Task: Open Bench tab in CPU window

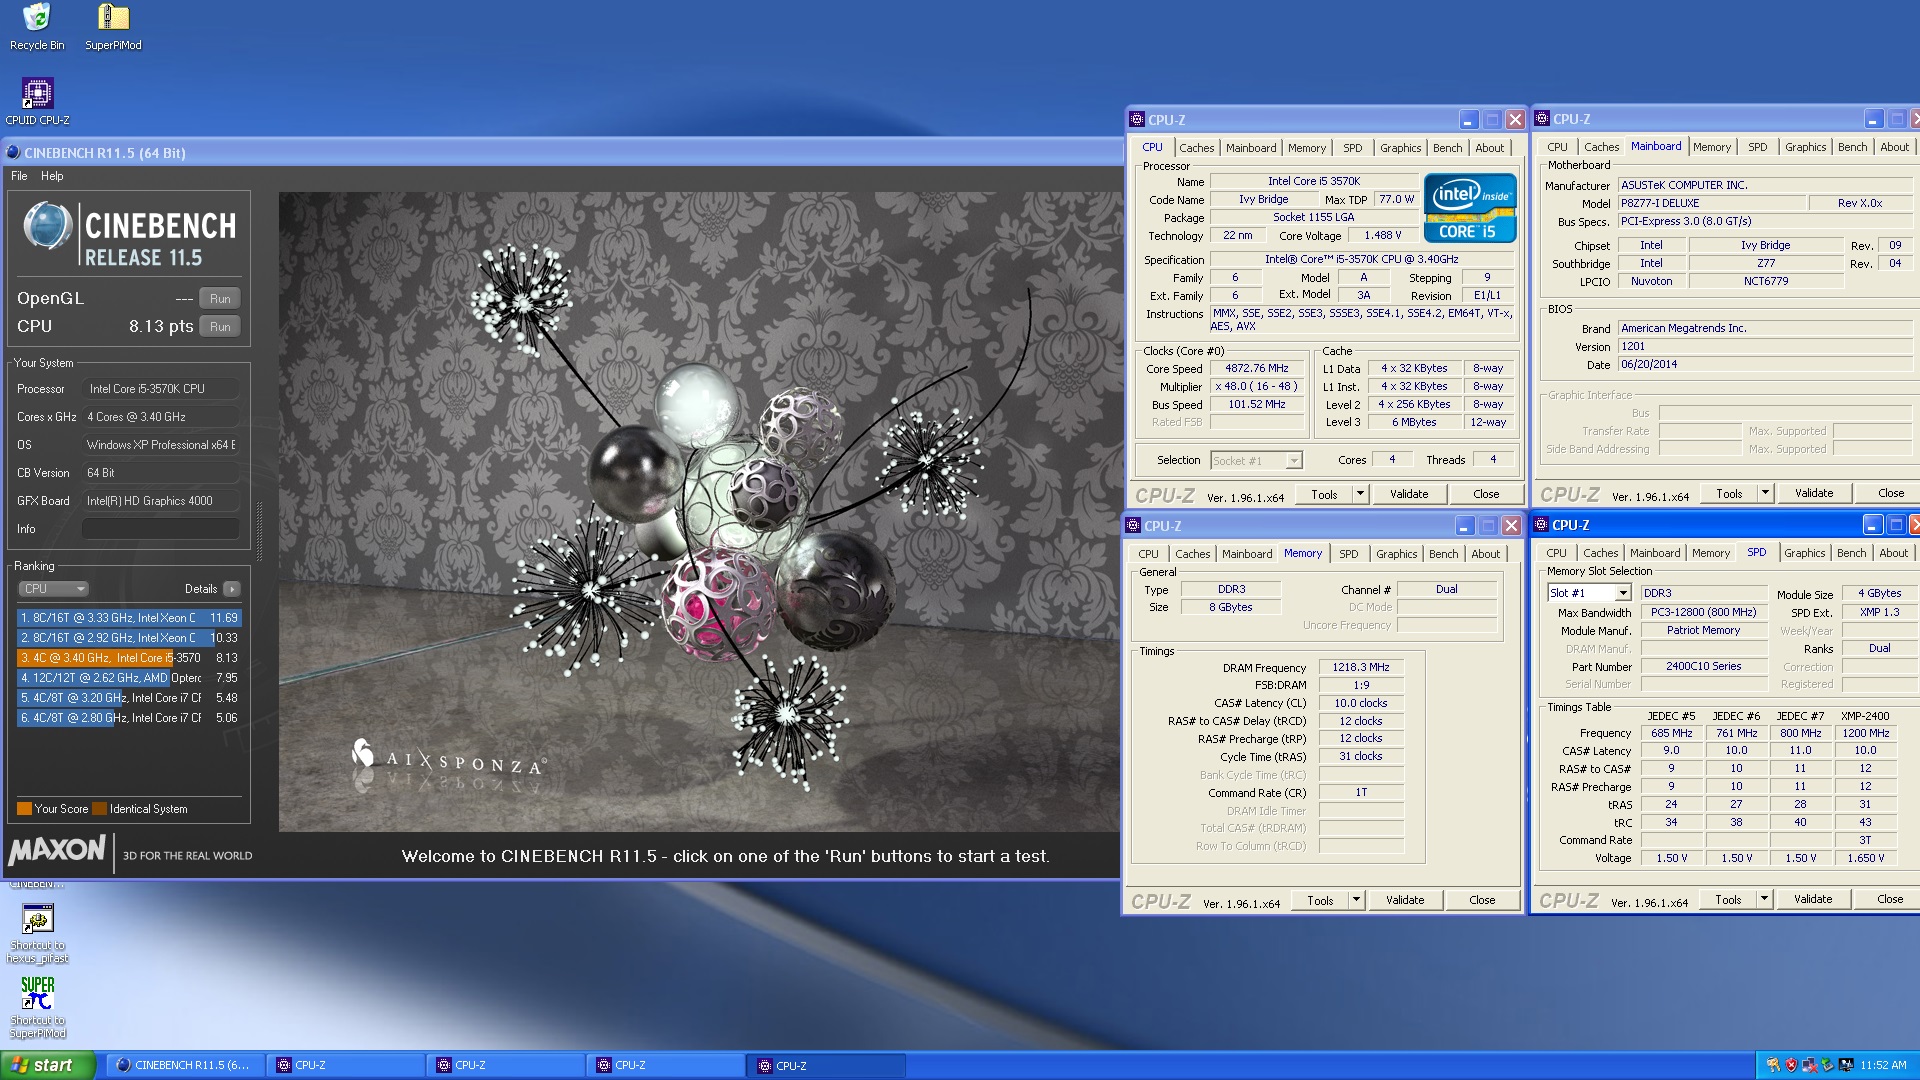Action: [x=1447, y=148]
